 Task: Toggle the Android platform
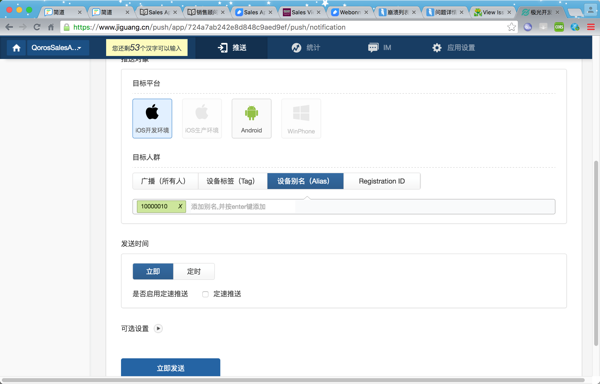251,118
